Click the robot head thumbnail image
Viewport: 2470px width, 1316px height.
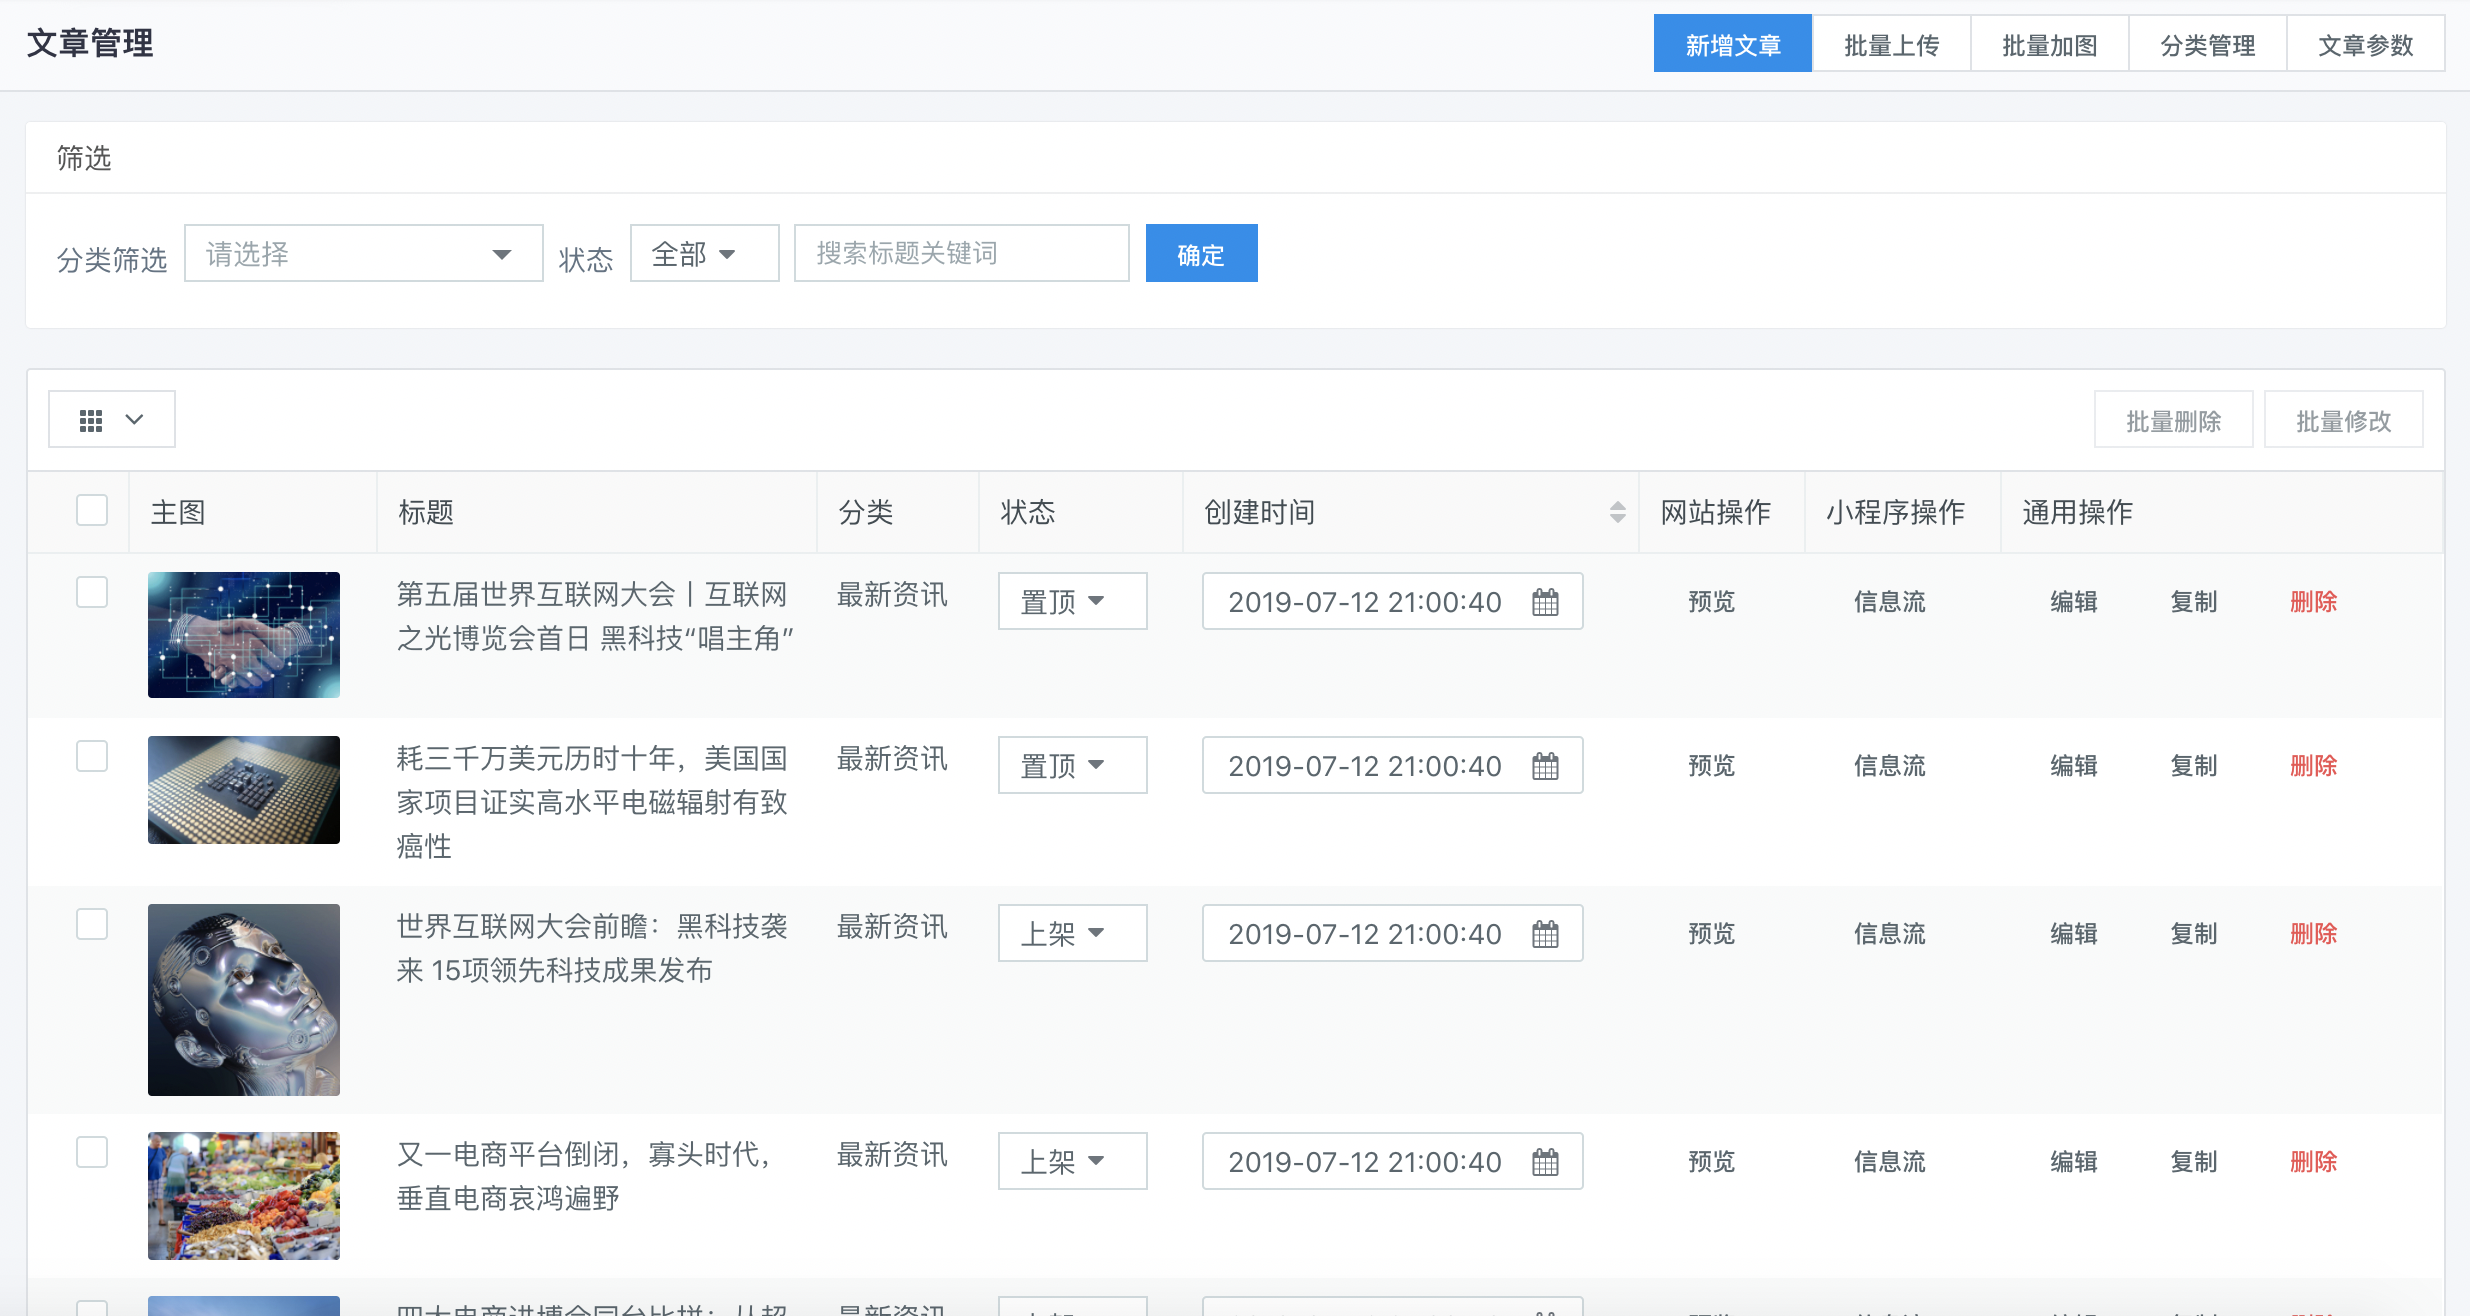click(244, 1000)
